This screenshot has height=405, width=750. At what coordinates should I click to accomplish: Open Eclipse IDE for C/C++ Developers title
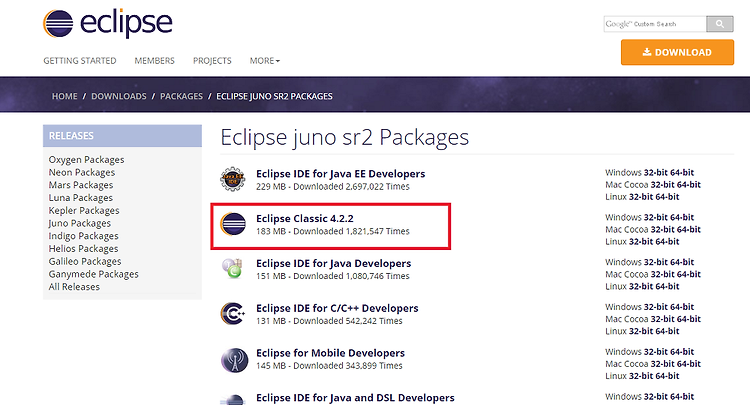pyautogui.click(x=337, y=308)
